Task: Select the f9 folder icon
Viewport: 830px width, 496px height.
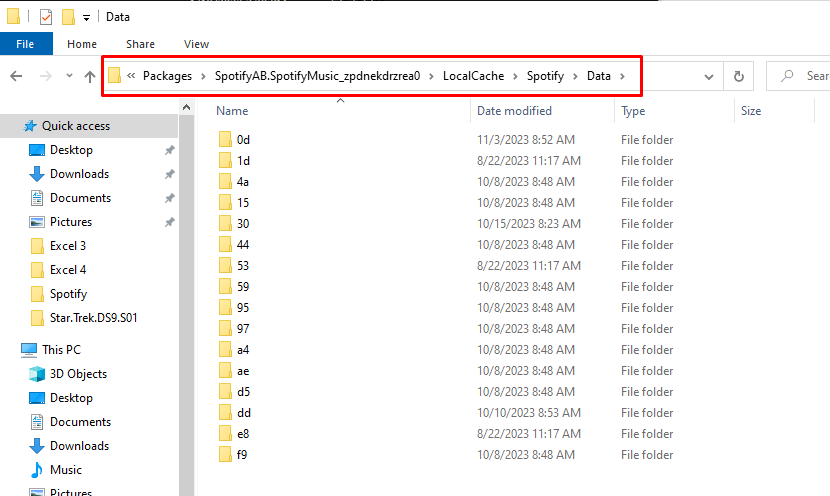Action: click(x=225, y=455)
